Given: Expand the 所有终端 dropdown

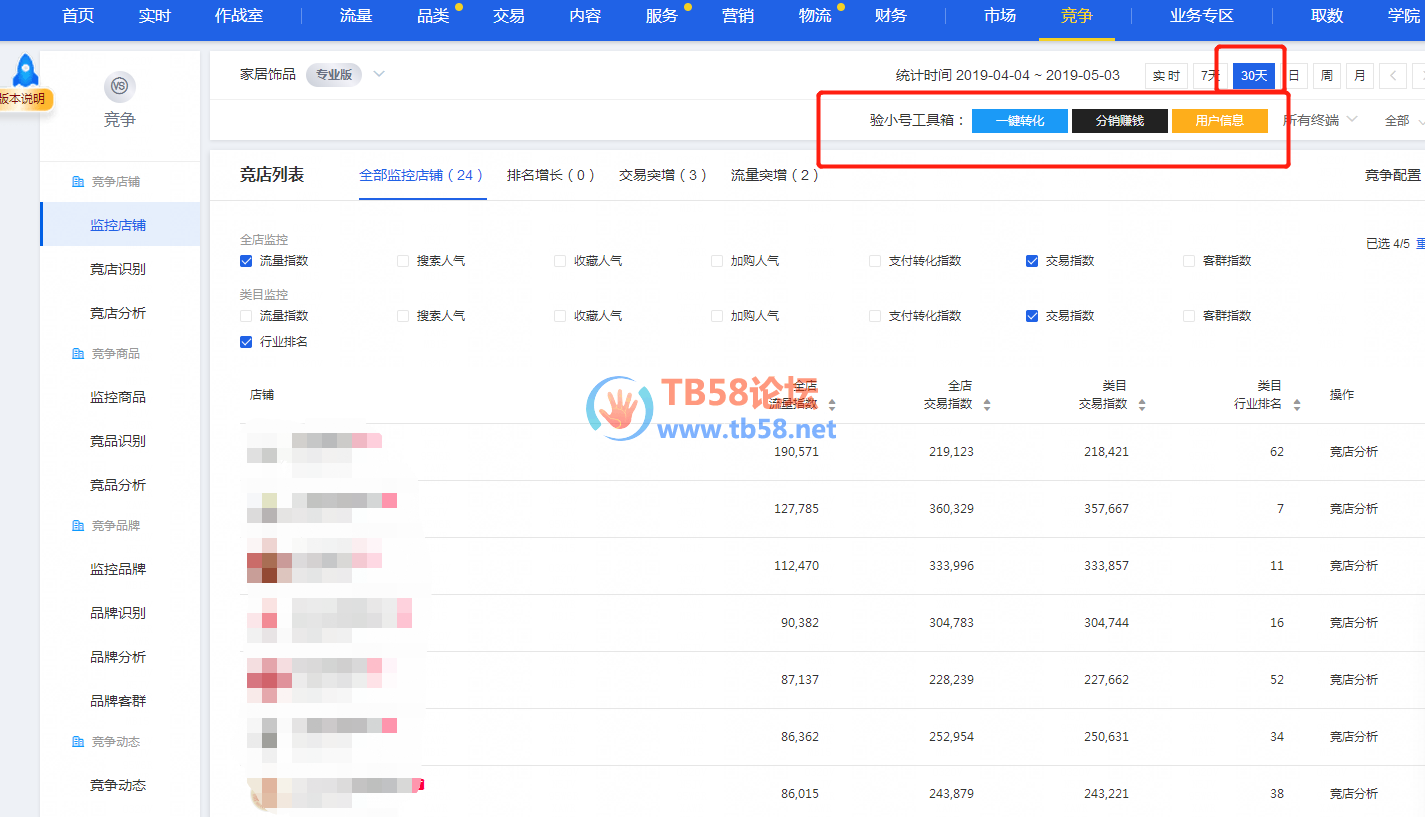Looking at the screenshot, I should (x=1320, y=120).
